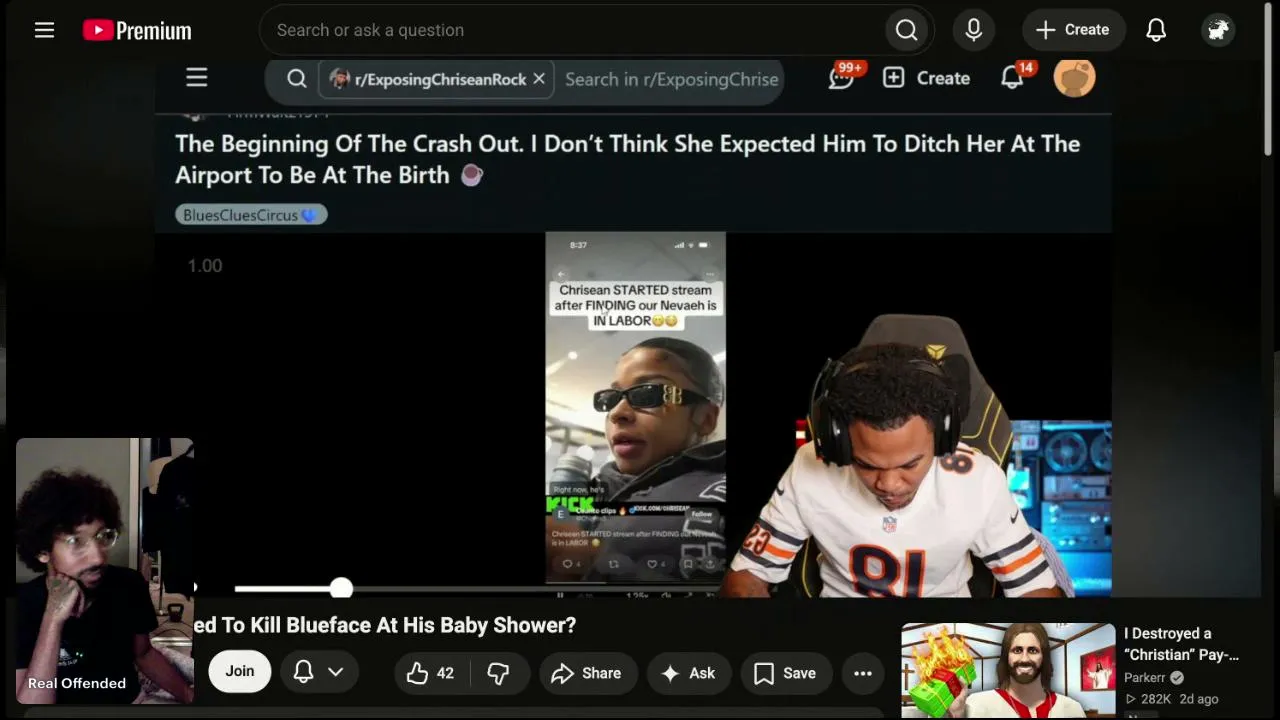Open the Ask AI button
Screen dimensions: 1280x720
pos(688,673)
